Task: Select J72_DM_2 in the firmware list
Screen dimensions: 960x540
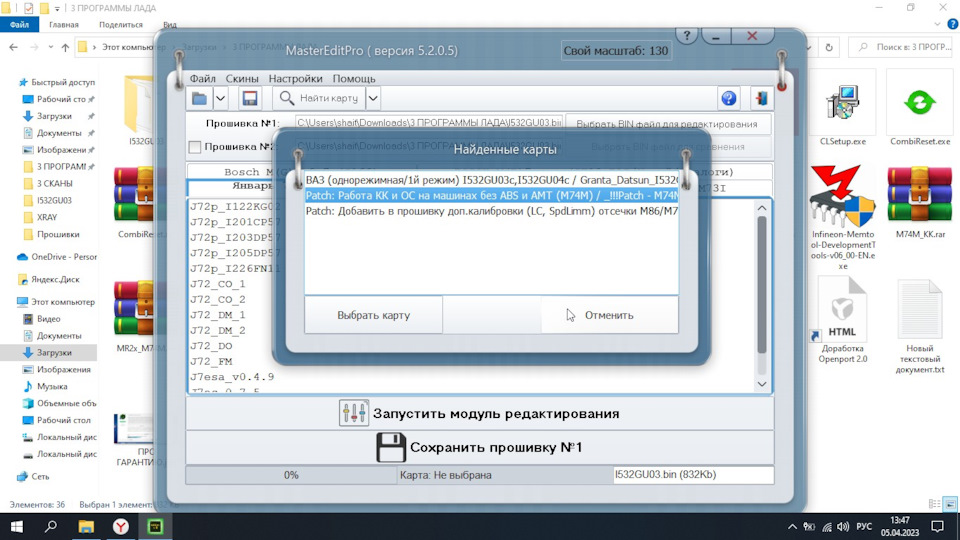Action: coord(218,330)
